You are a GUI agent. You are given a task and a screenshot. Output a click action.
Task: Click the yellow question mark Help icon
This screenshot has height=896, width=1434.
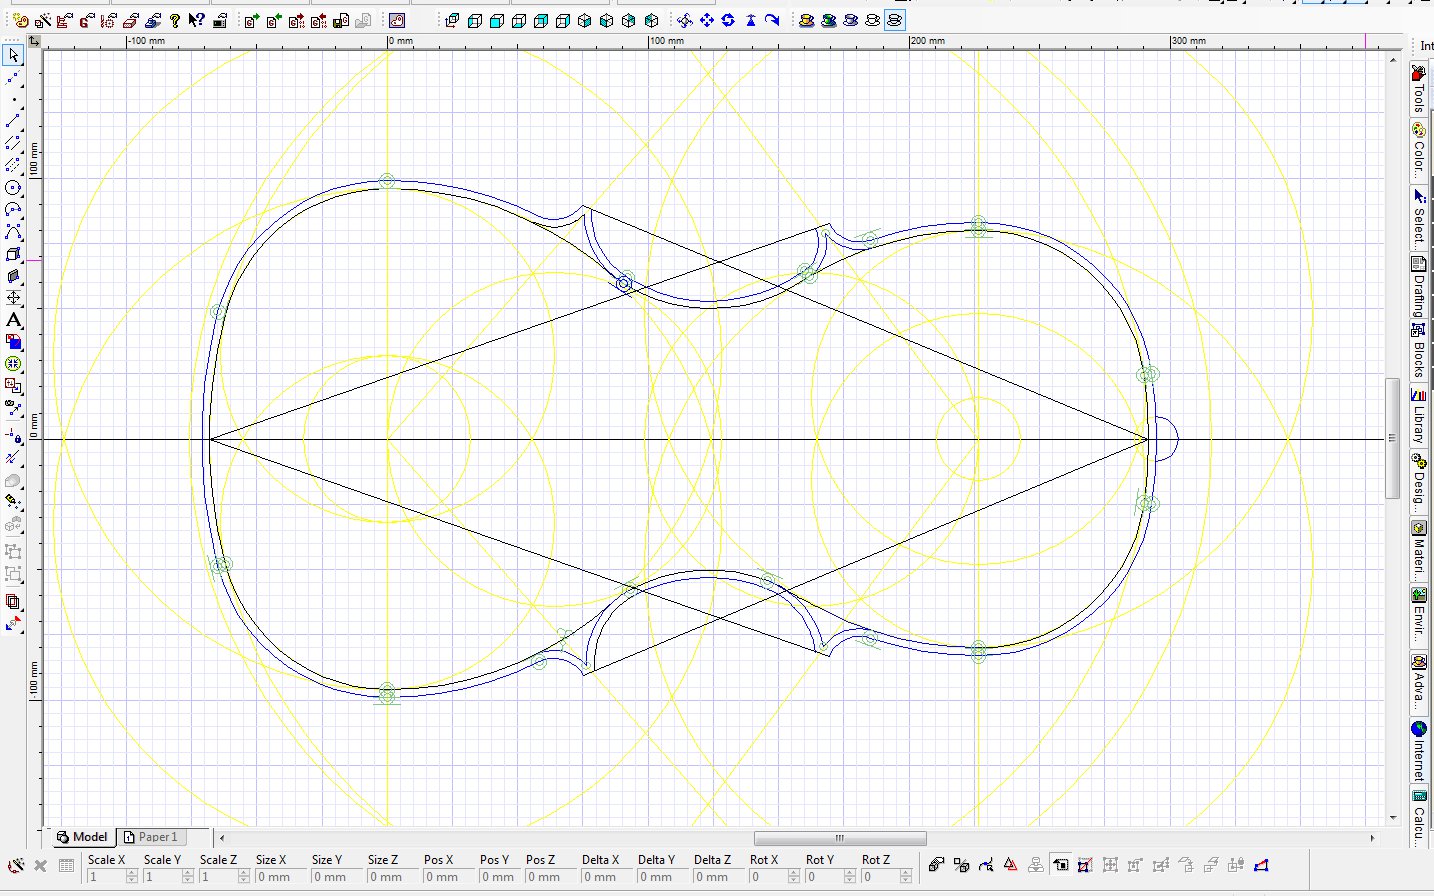[x=175, y=20]
